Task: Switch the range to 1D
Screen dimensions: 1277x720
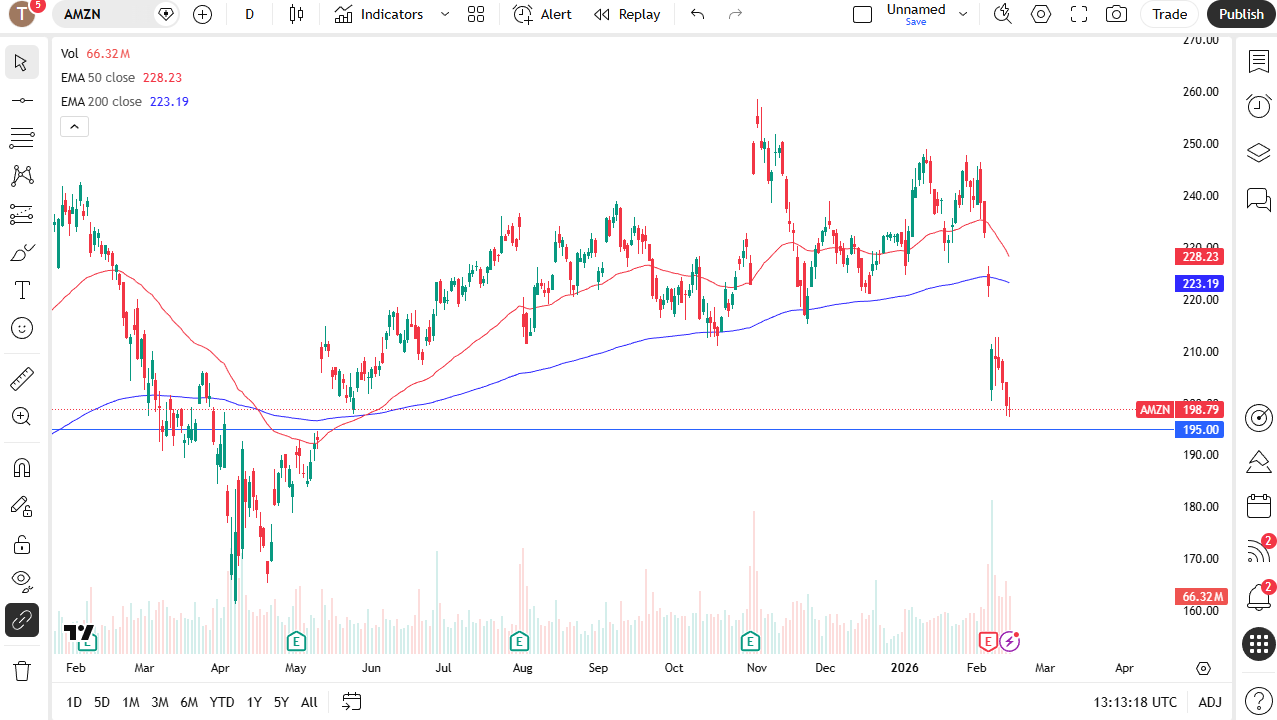Action: tap(74, 702)
